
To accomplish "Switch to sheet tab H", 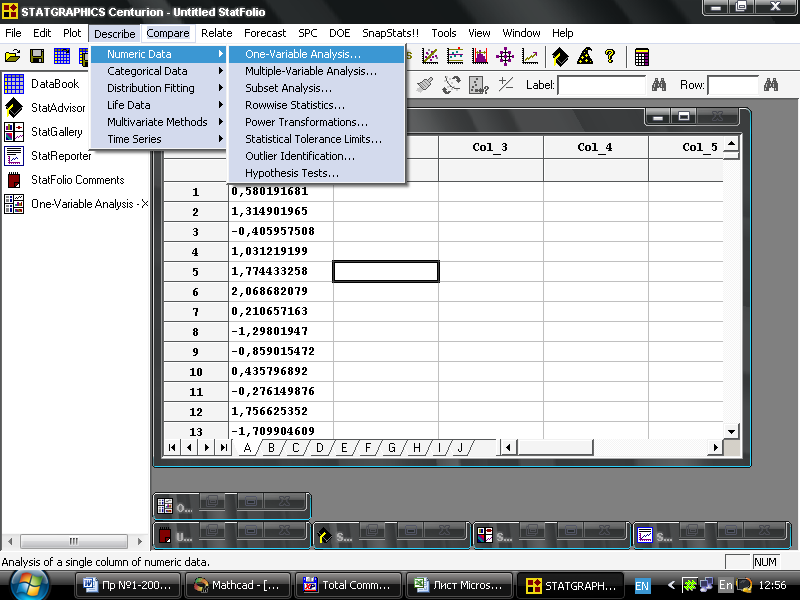I will [416, 447].
